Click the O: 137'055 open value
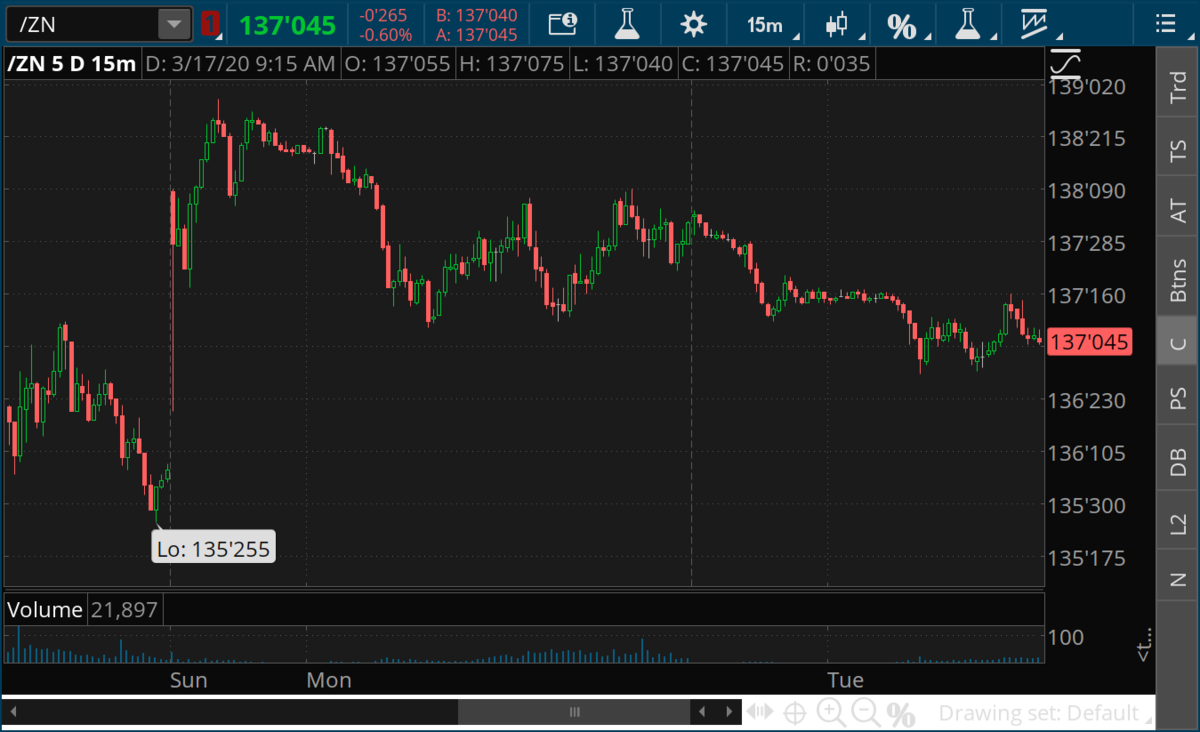1200x732 pixels. tap(397, 64)
